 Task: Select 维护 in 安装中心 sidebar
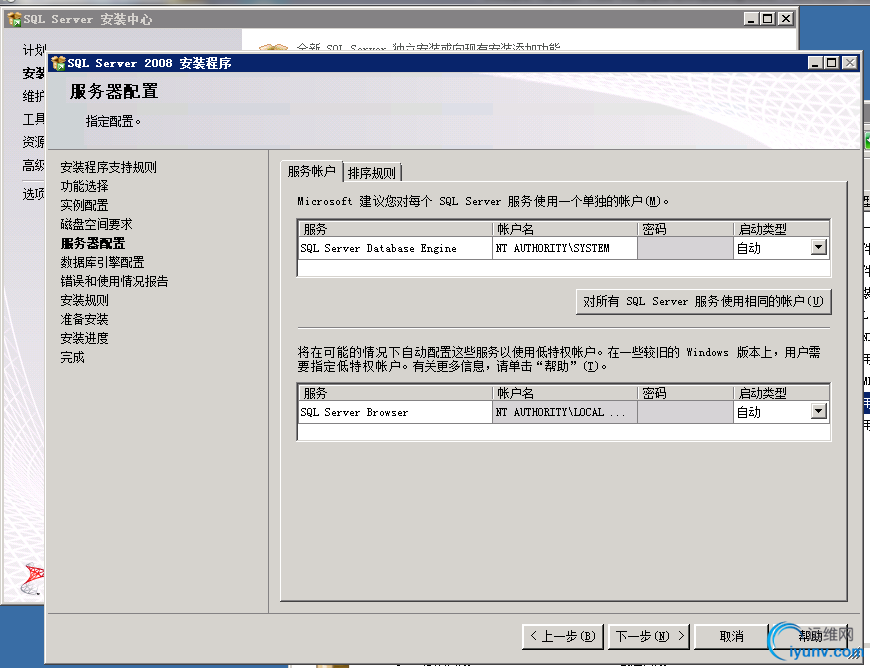[x=33, y=96]
